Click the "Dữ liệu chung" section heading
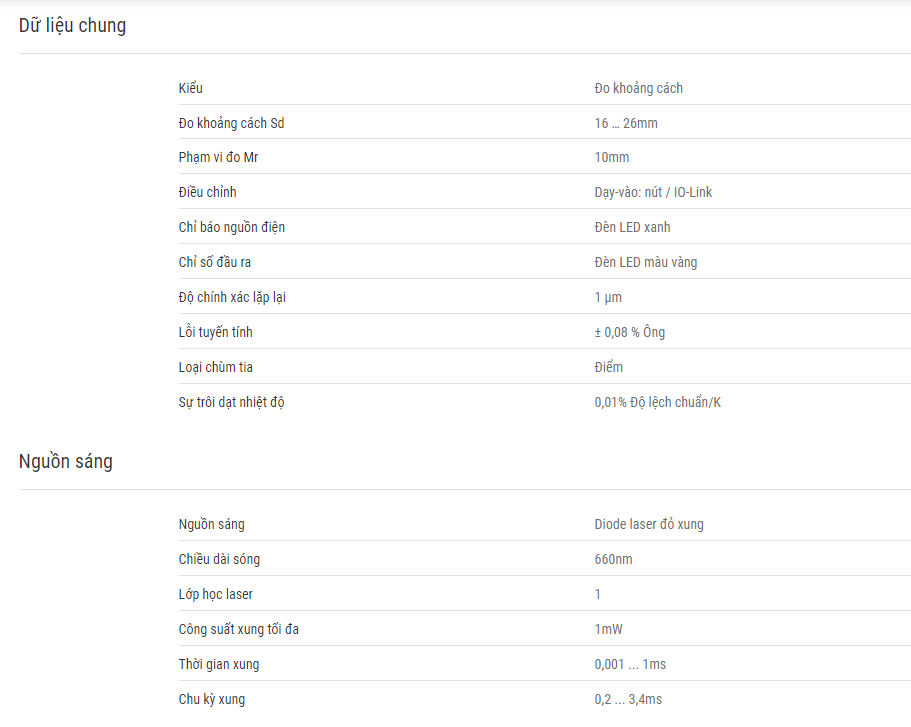 [x=72, y=26]
